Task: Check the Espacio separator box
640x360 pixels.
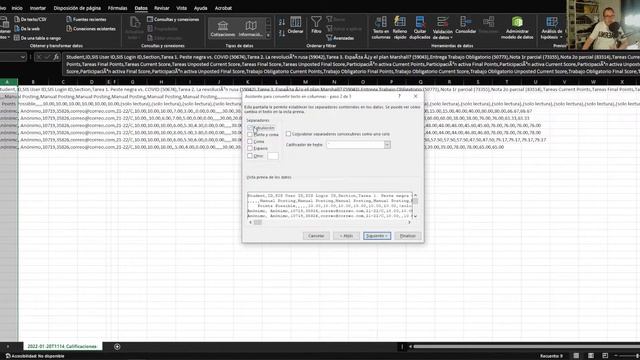Action: [250, 149]
